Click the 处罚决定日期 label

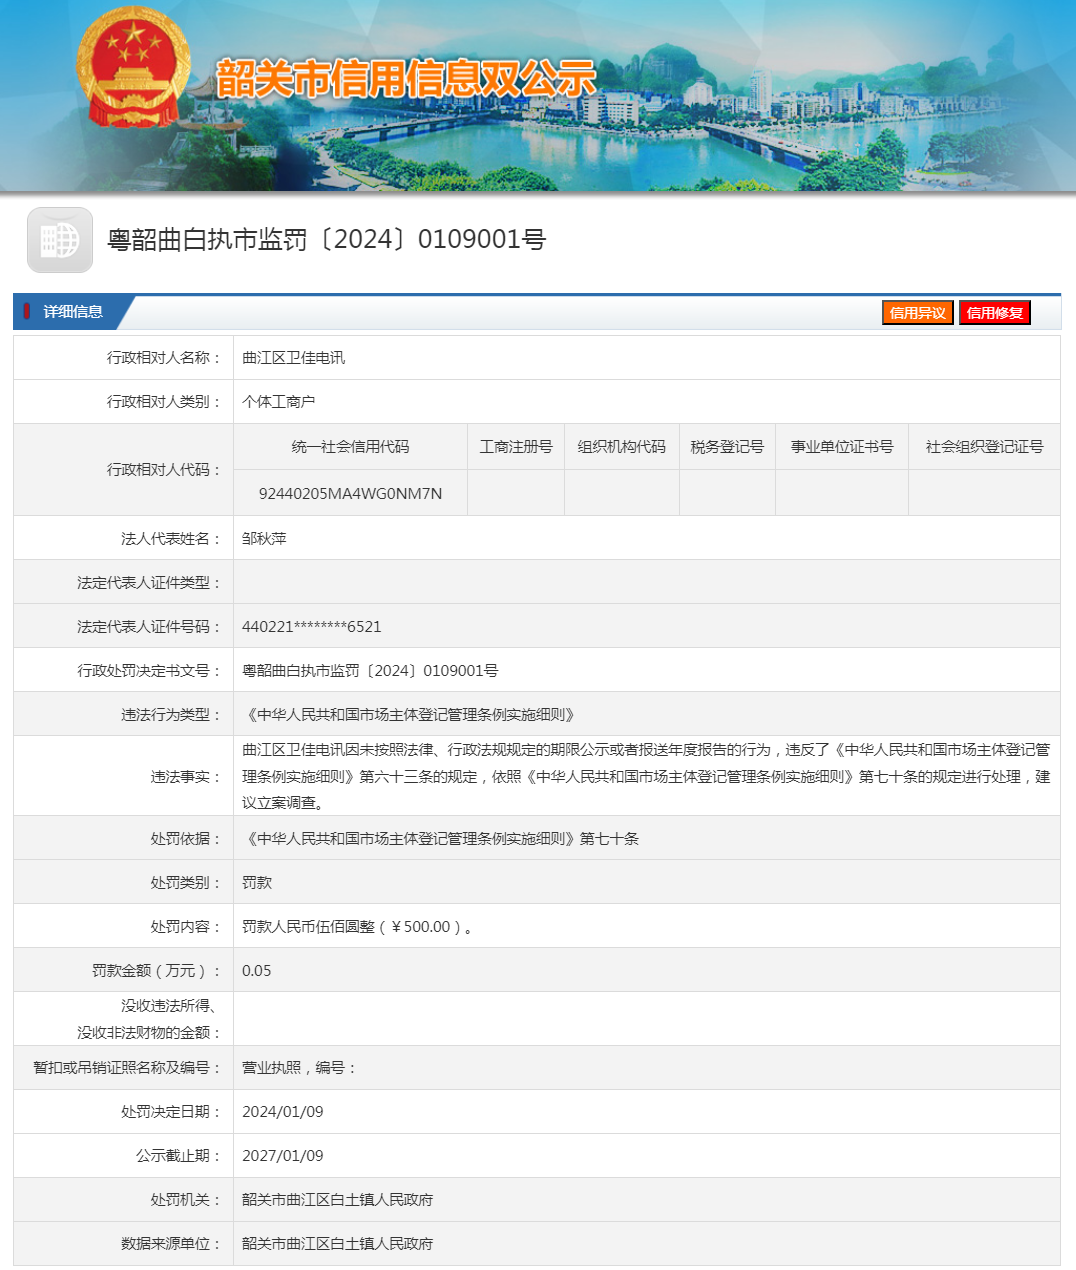click(x=171, y=1112)
